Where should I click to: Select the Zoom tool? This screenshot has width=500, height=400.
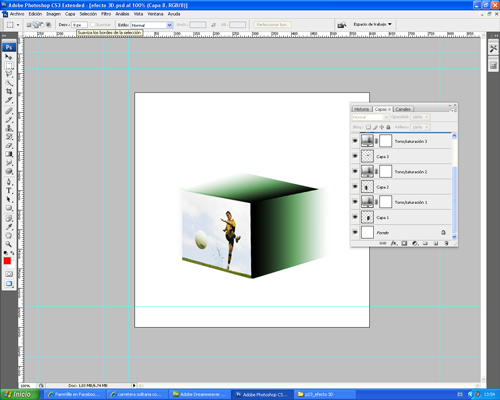[x=9, y=244]
